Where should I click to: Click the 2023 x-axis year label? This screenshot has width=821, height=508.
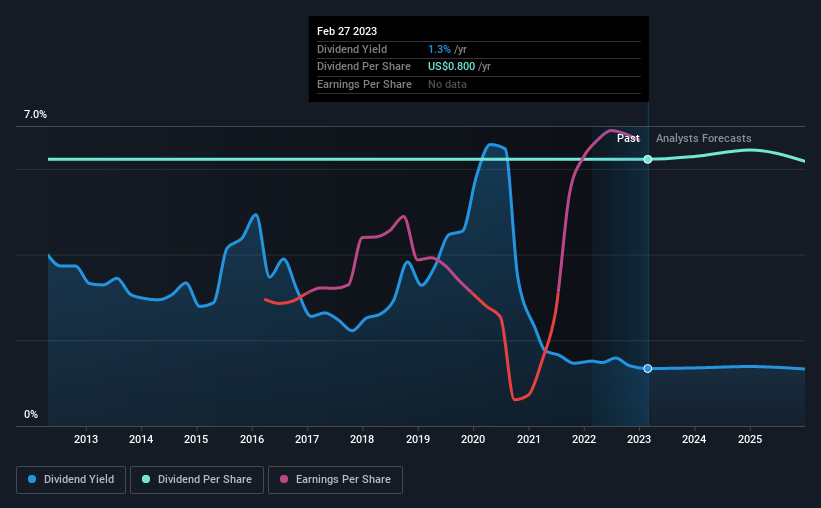click(x=639, y=439)
